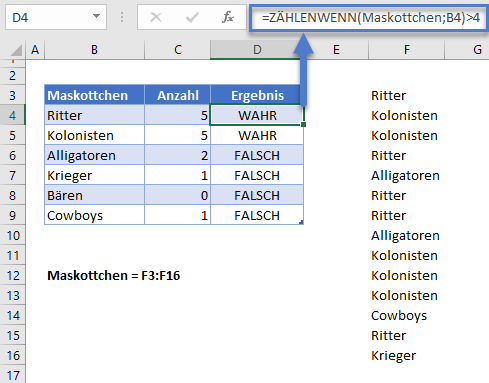Select cell D9 showing FALSCH
This screenshot has height=383, width=489.
[257, 215]
